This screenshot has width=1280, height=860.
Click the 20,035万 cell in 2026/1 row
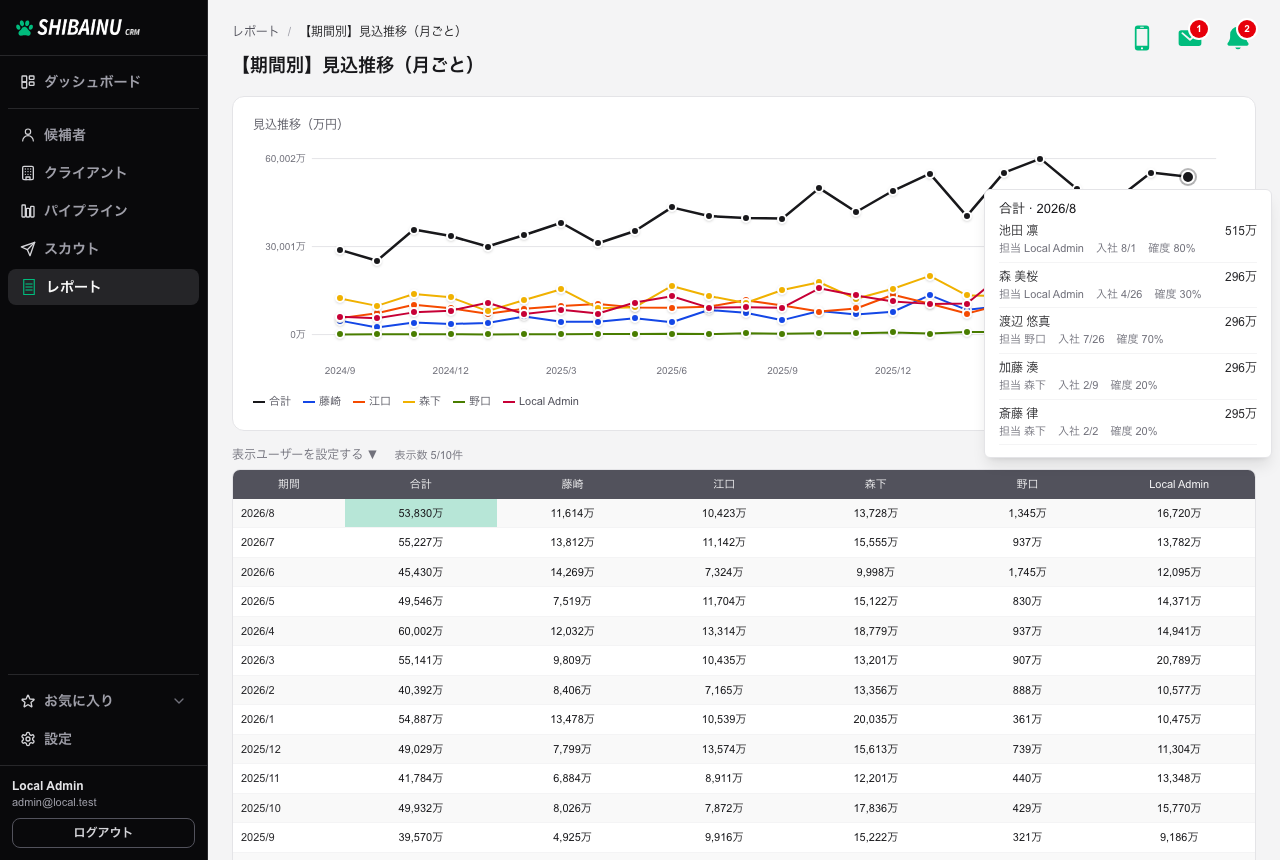[876, 720]
